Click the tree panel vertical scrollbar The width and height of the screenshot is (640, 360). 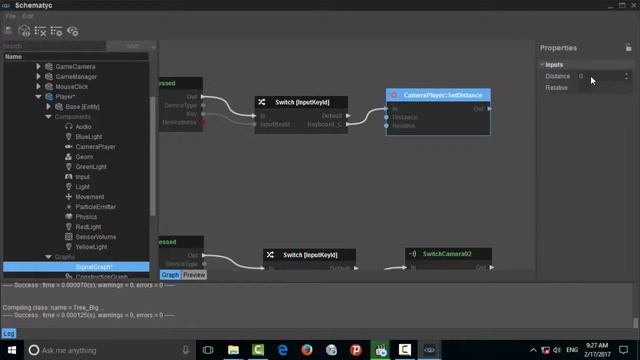(x=153, y=157)
